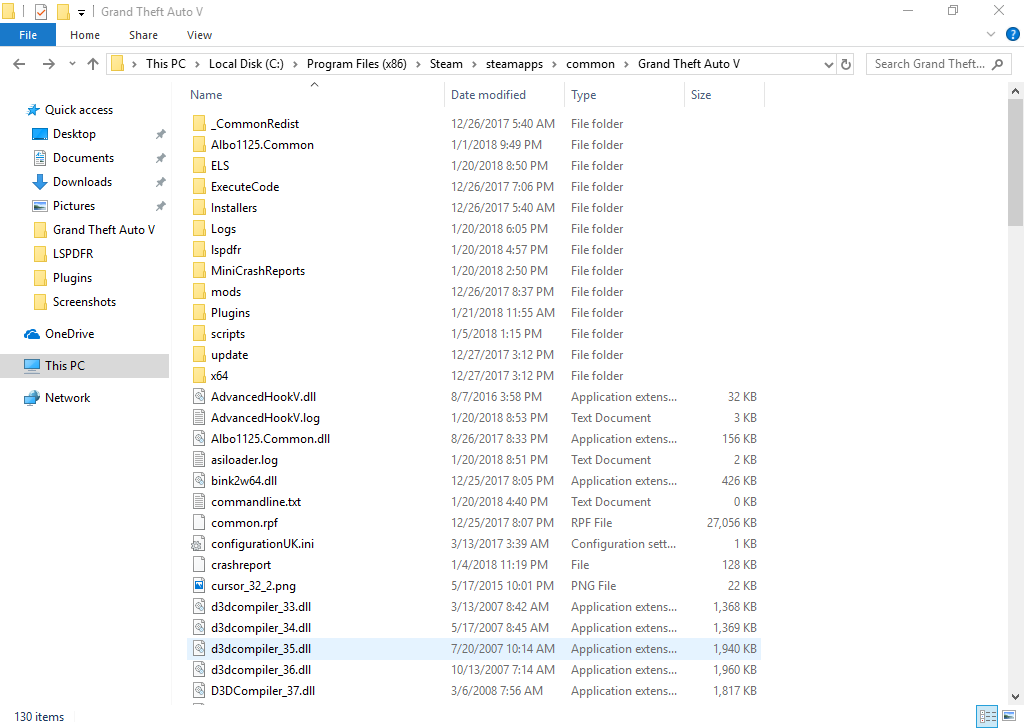Select the lspdfr folder icon
The width and height of the screenshot is (1024, 728).
199,249
